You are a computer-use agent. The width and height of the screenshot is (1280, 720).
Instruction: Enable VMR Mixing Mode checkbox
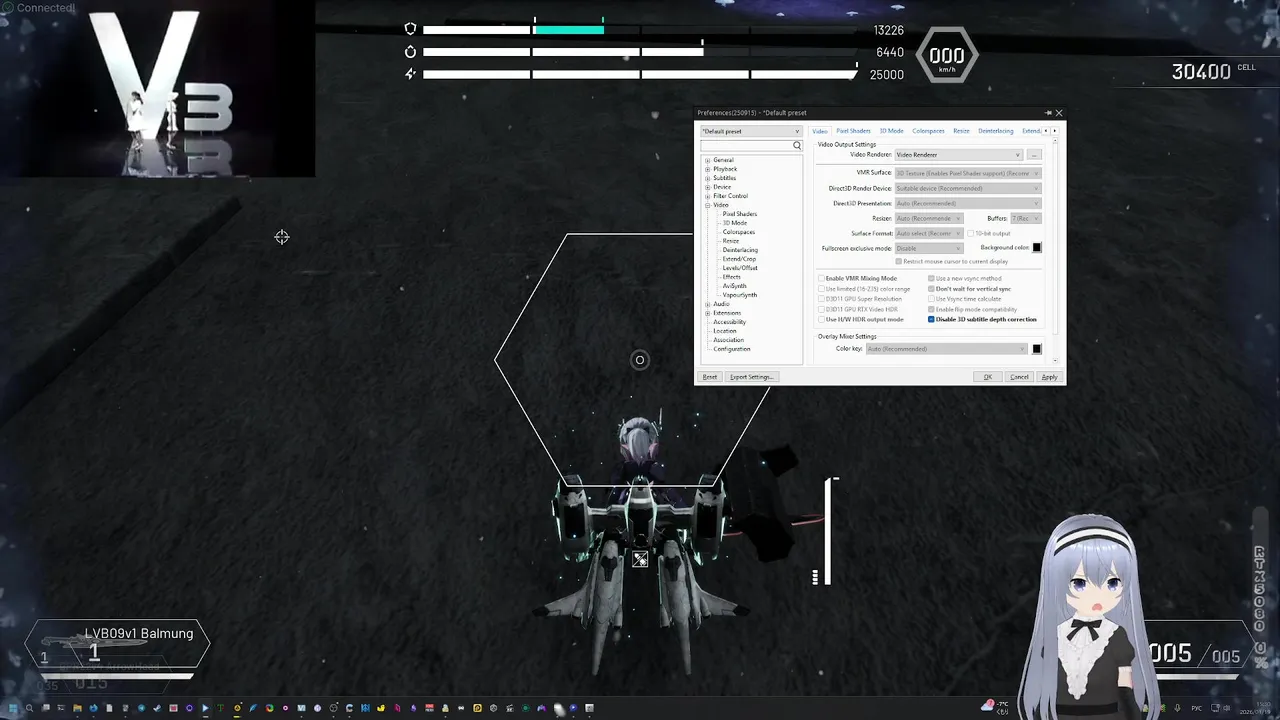pyautogui.click(x=821, y=278)
